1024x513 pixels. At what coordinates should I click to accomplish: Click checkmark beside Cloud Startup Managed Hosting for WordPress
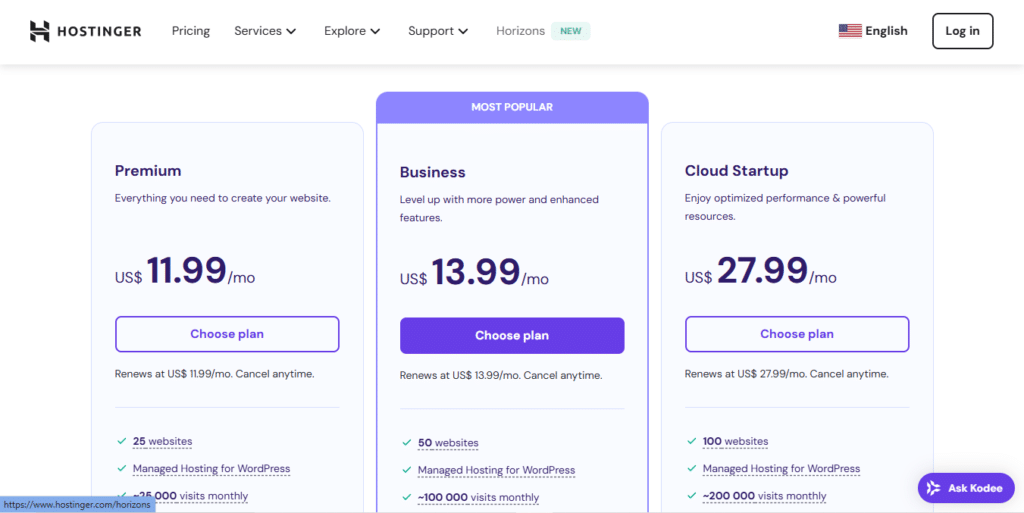(x=692, y=469)
